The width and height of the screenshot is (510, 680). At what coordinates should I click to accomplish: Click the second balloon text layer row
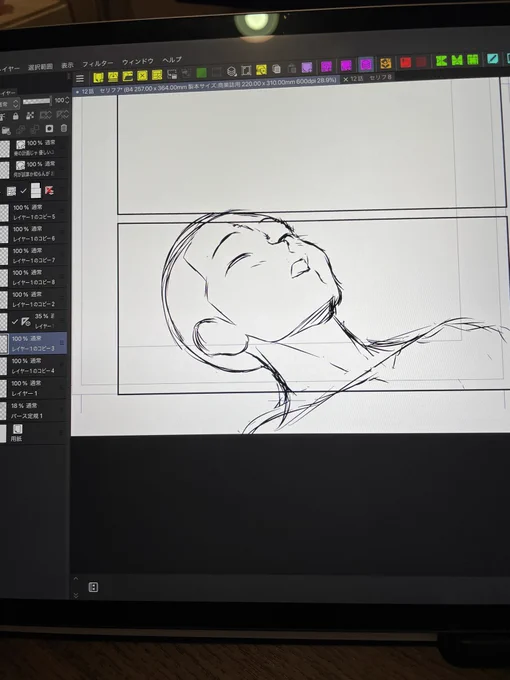coord(34,169)
